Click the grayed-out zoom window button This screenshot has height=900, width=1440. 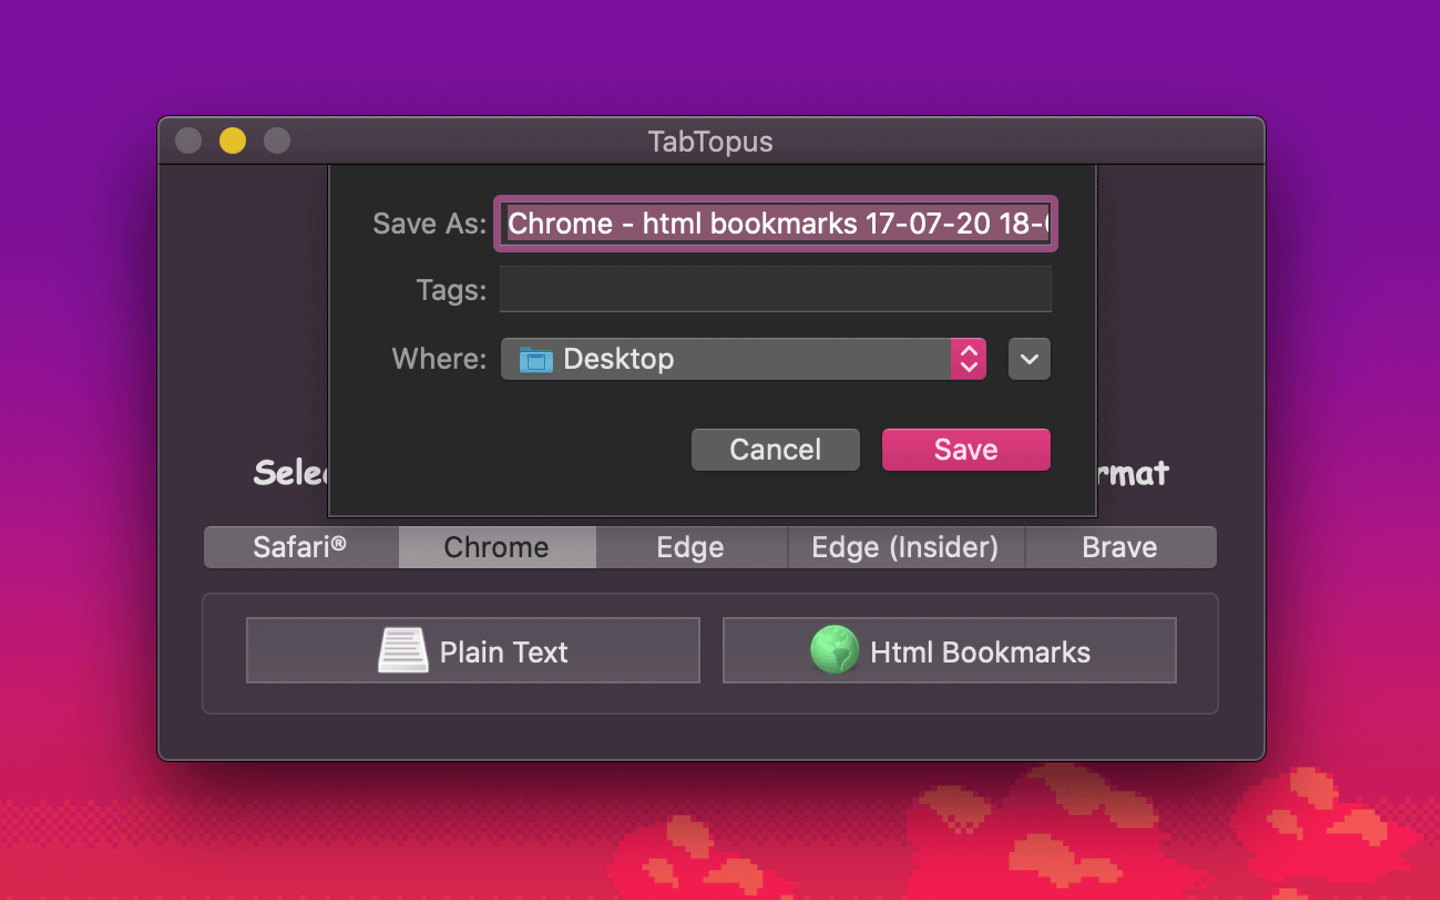click(x=277, y=141)
